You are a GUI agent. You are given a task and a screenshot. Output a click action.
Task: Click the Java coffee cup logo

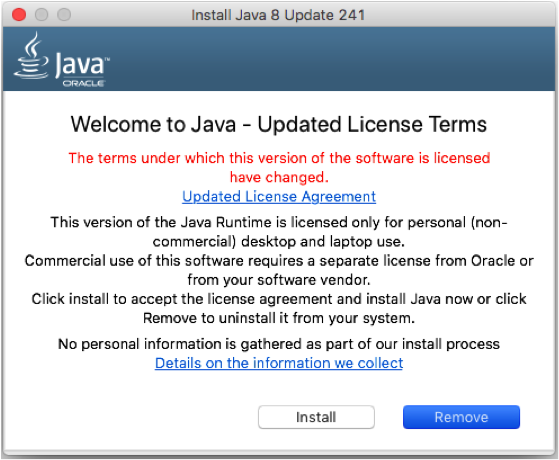click(x=31, y=56)
